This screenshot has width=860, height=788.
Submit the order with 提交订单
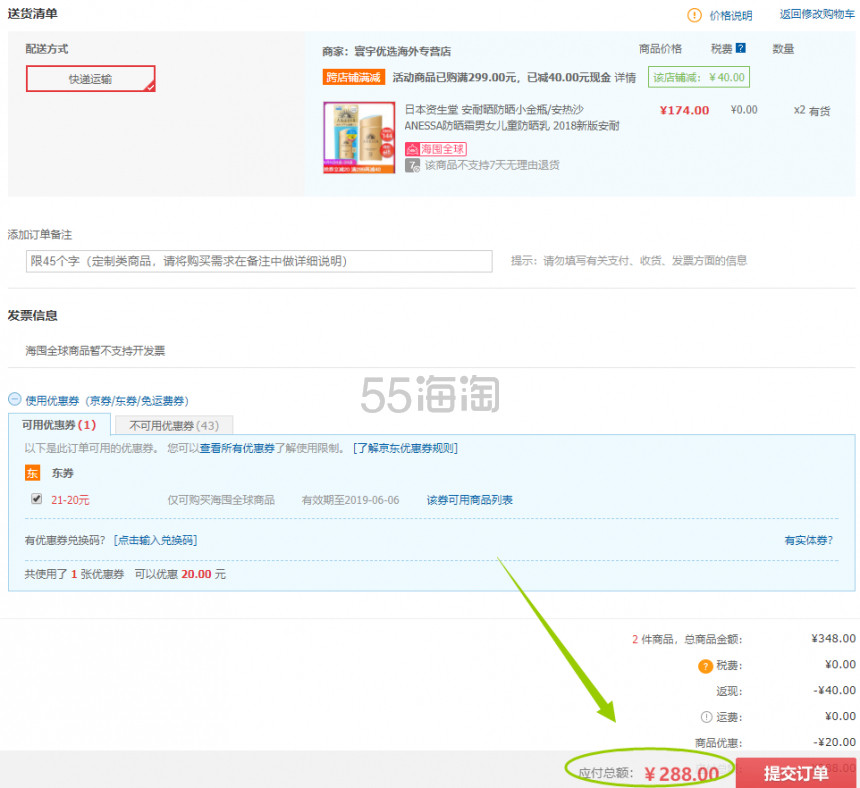(x=796, y=773)
